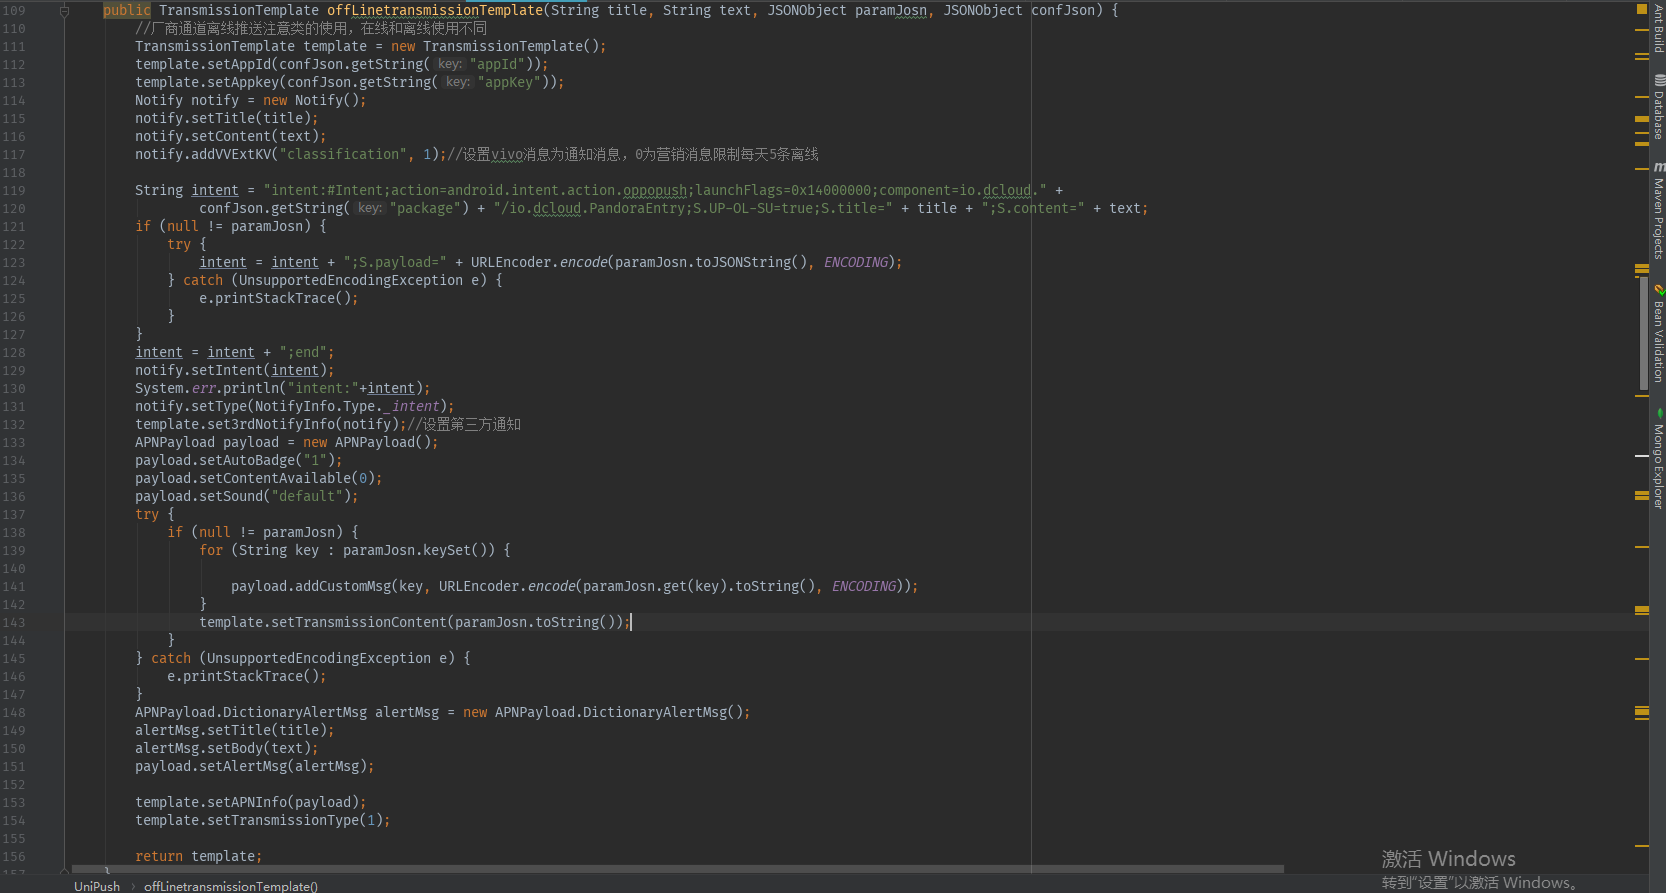This screenshot has height=893, width=1666.
Task: Click offLinetransmissionTemplate() in the breadcrumb
Action: (x=230, y=886)
